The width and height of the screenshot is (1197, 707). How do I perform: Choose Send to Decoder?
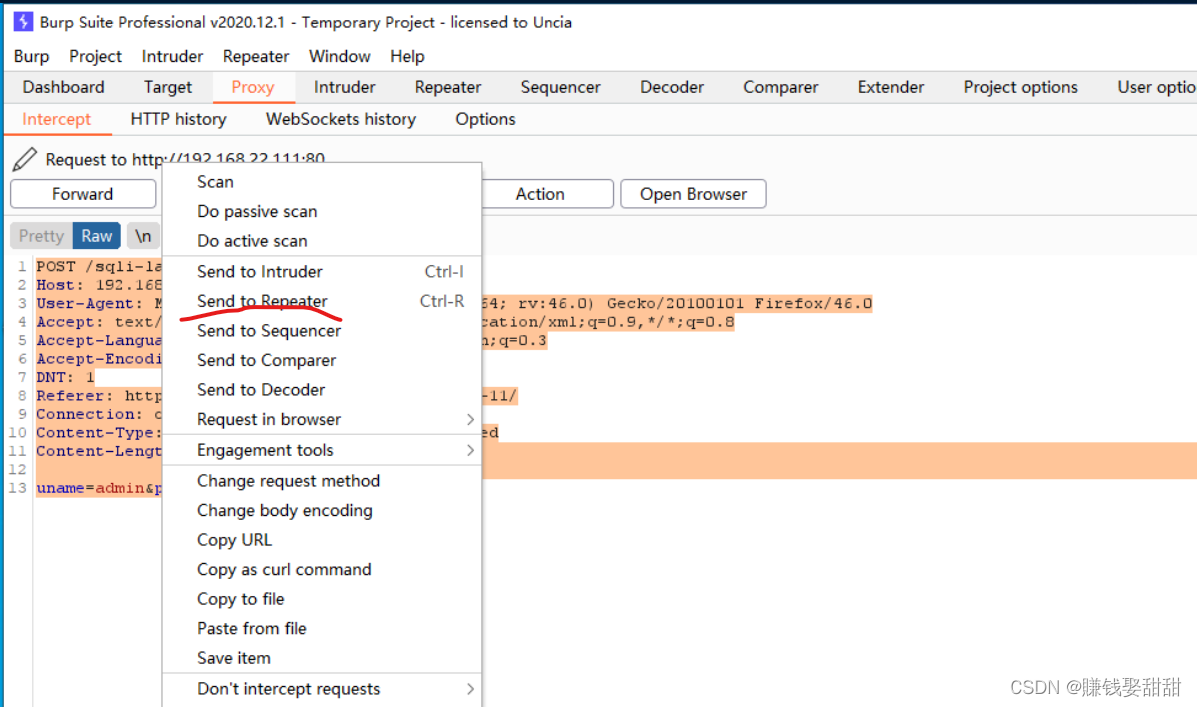(321, 390)
